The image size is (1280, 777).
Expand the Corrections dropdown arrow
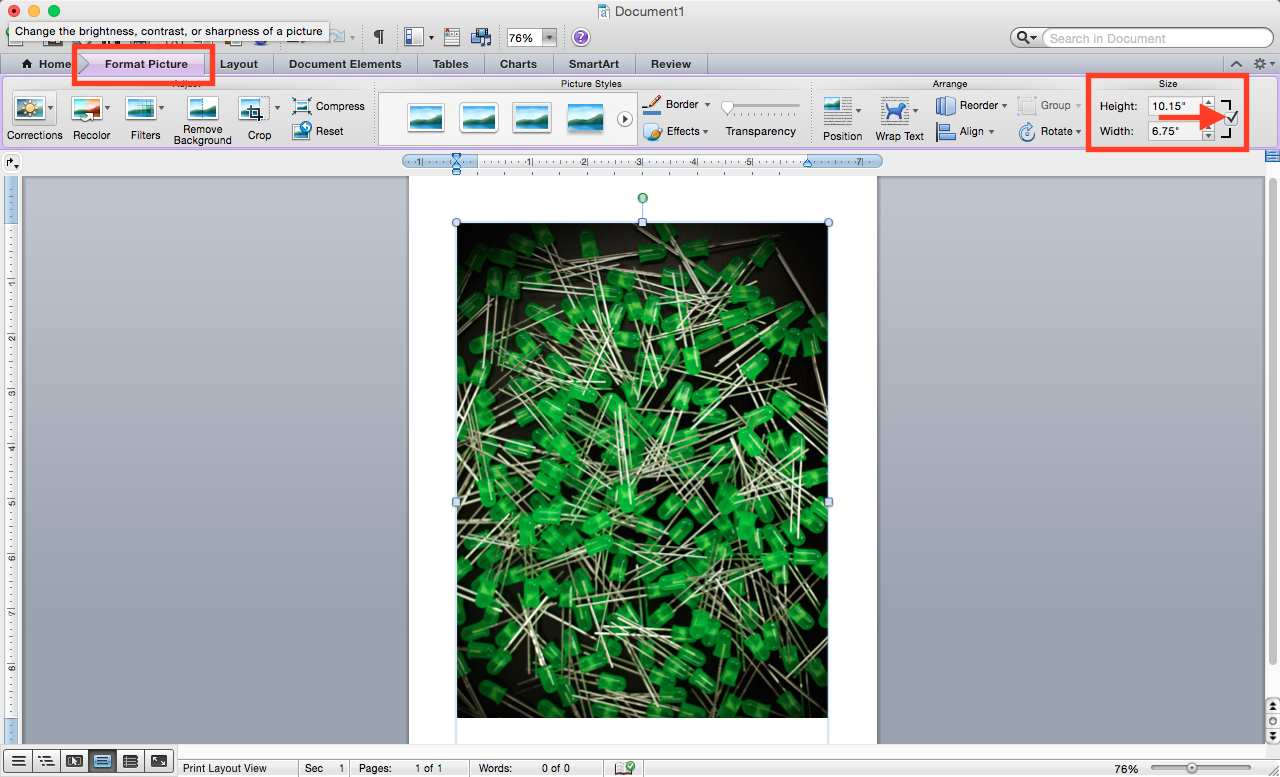coord(51,109)
